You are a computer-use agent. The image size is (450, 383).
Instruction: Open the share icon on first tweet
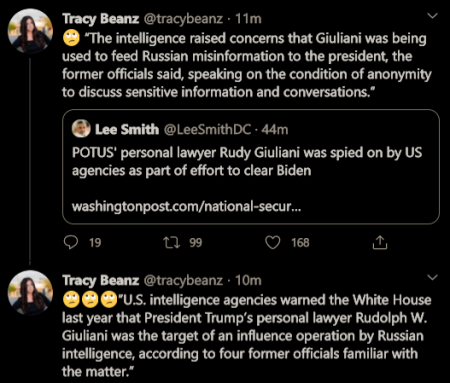click(x=380, y=242)
